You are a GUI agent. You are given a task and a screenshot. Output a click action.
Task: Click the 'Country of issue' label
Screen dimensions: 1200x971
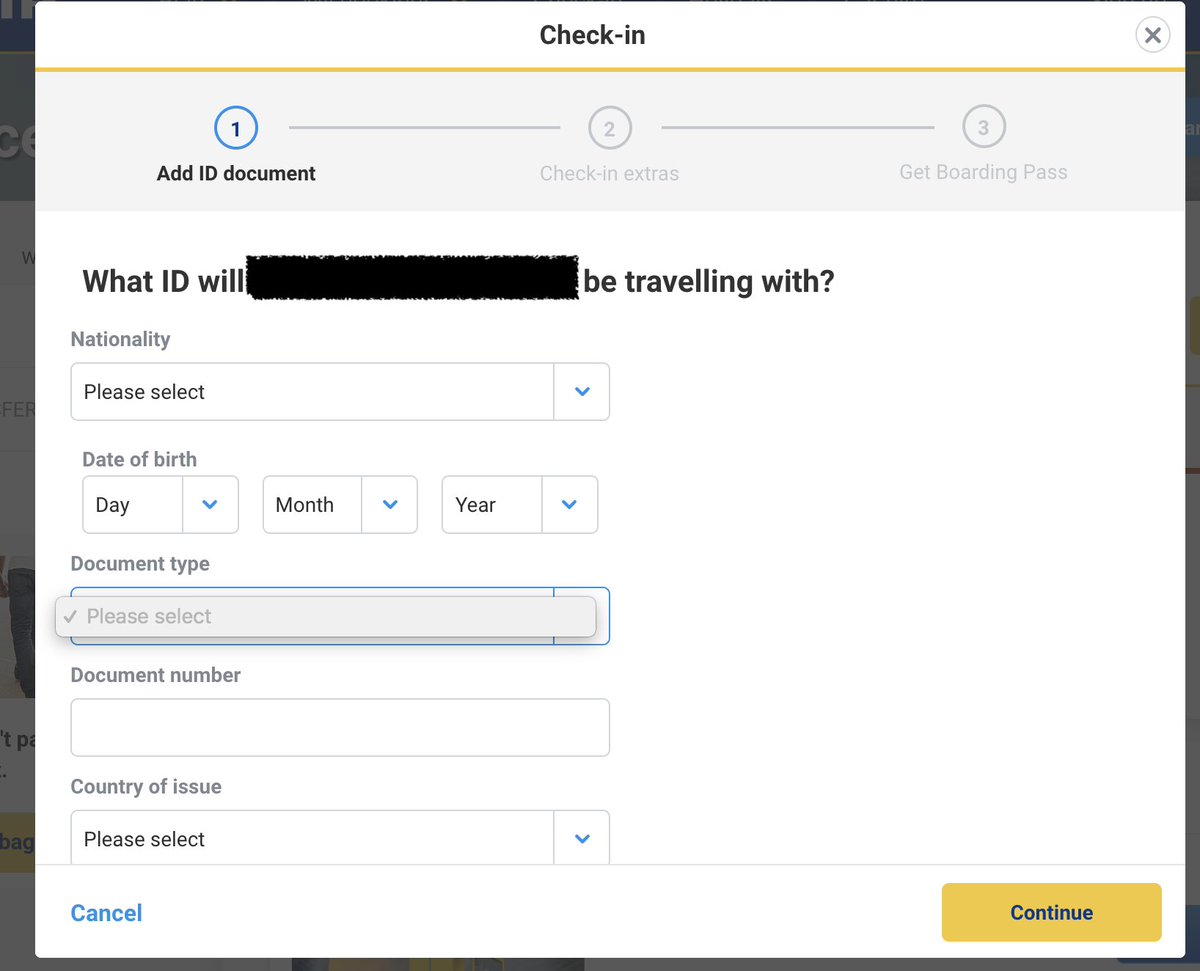click(x=146, y=787)
